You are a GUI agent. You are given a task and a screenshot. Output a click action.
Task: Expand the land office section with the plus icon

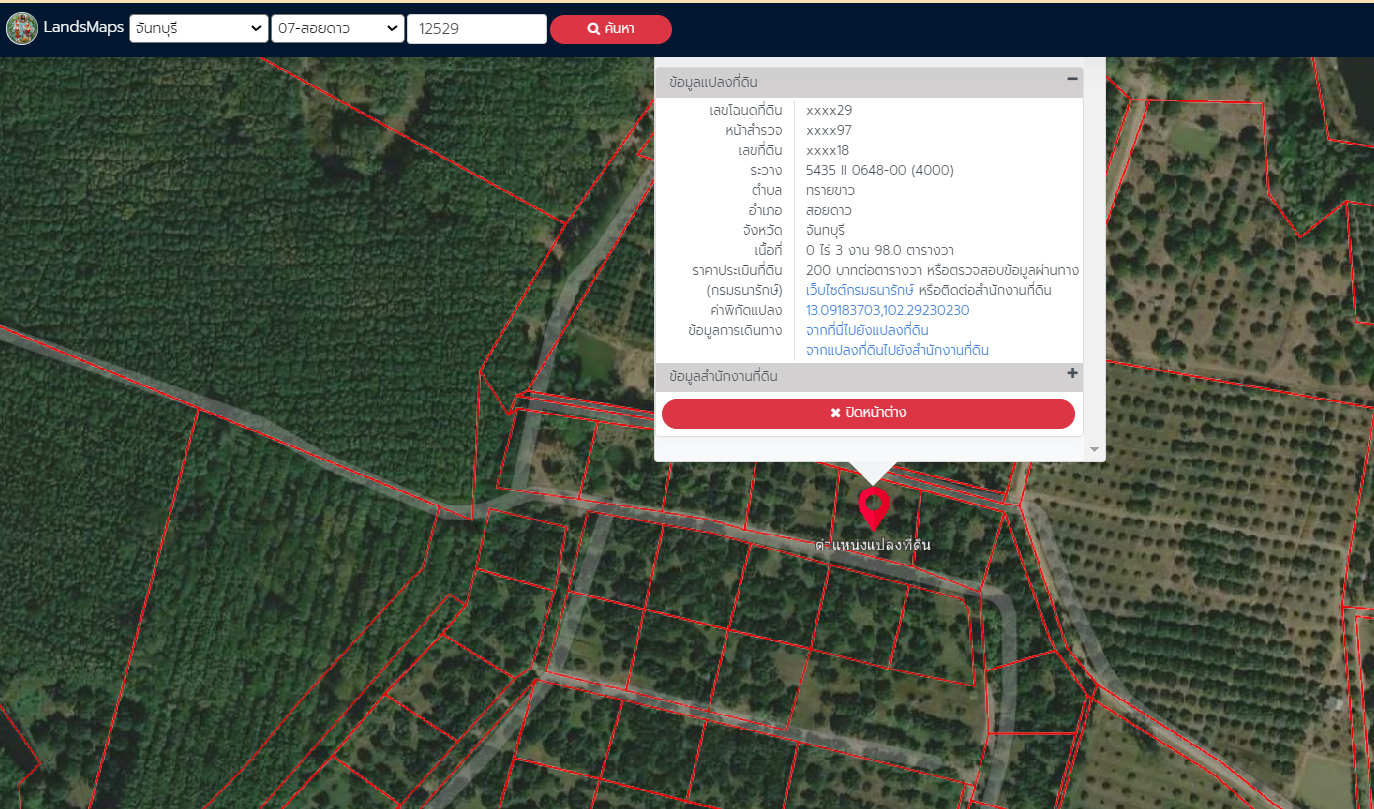(x=1072, y=374)
